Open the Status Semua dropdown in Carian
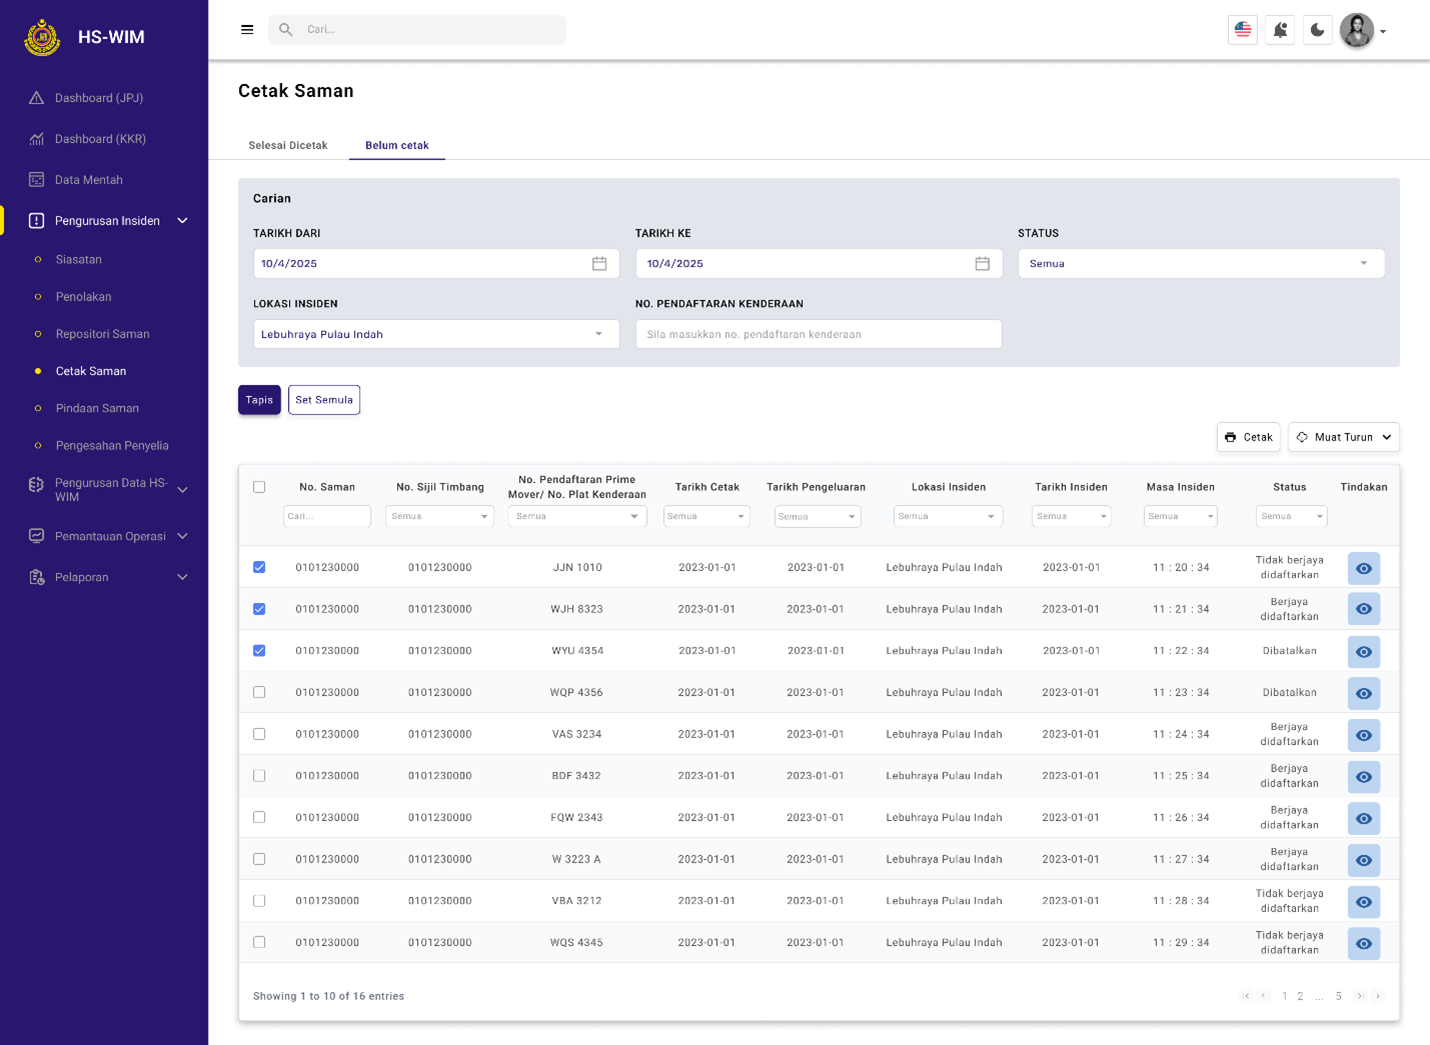Screen dimensions: 1430x1045 point(1200,264)
